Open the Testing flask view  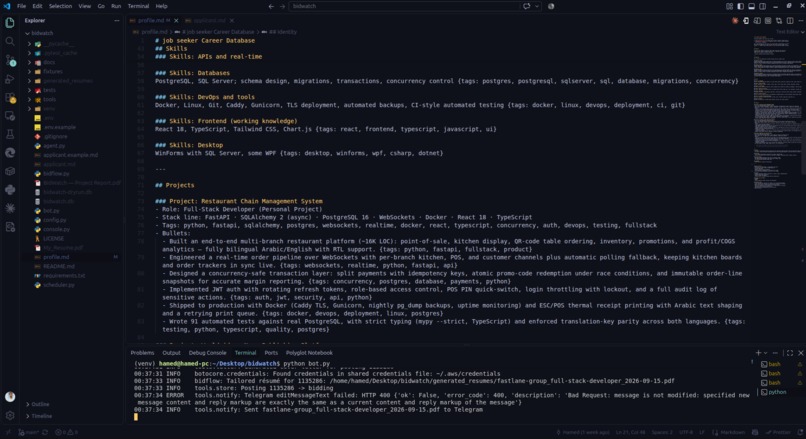click(10, 134)
